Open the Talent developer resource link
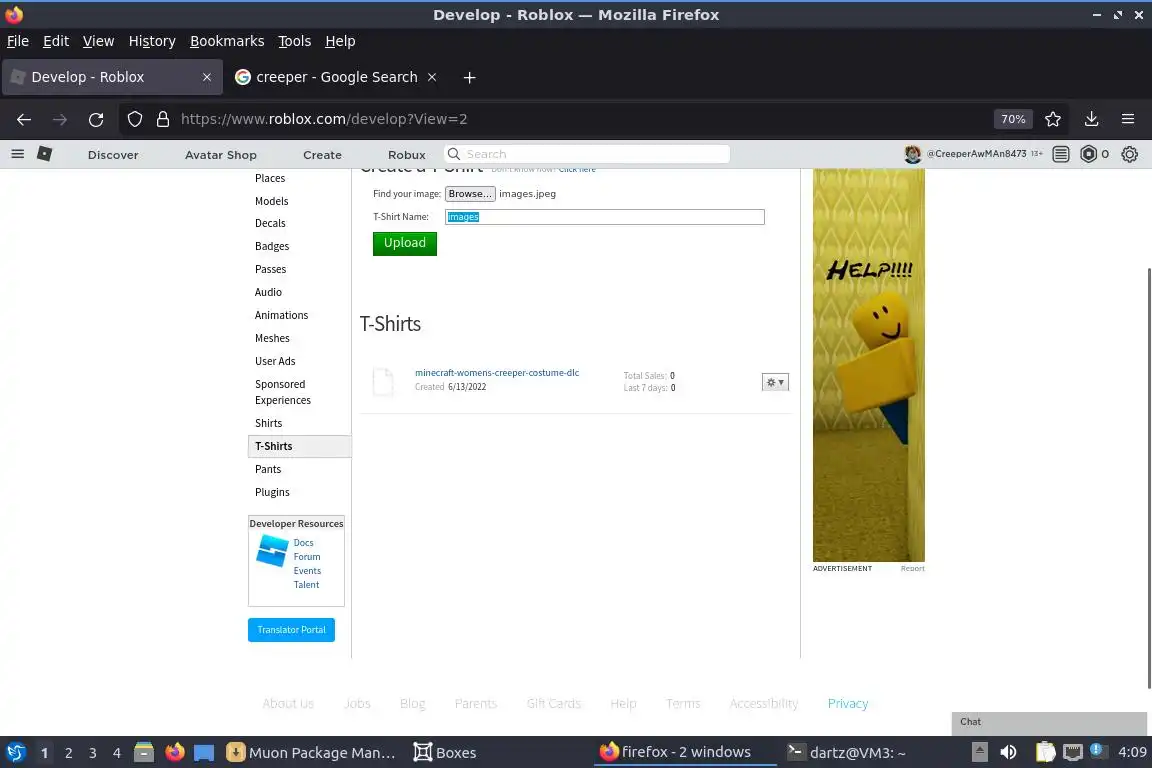Viewport: 1152px width, 768px height. (x=306, y=585)
